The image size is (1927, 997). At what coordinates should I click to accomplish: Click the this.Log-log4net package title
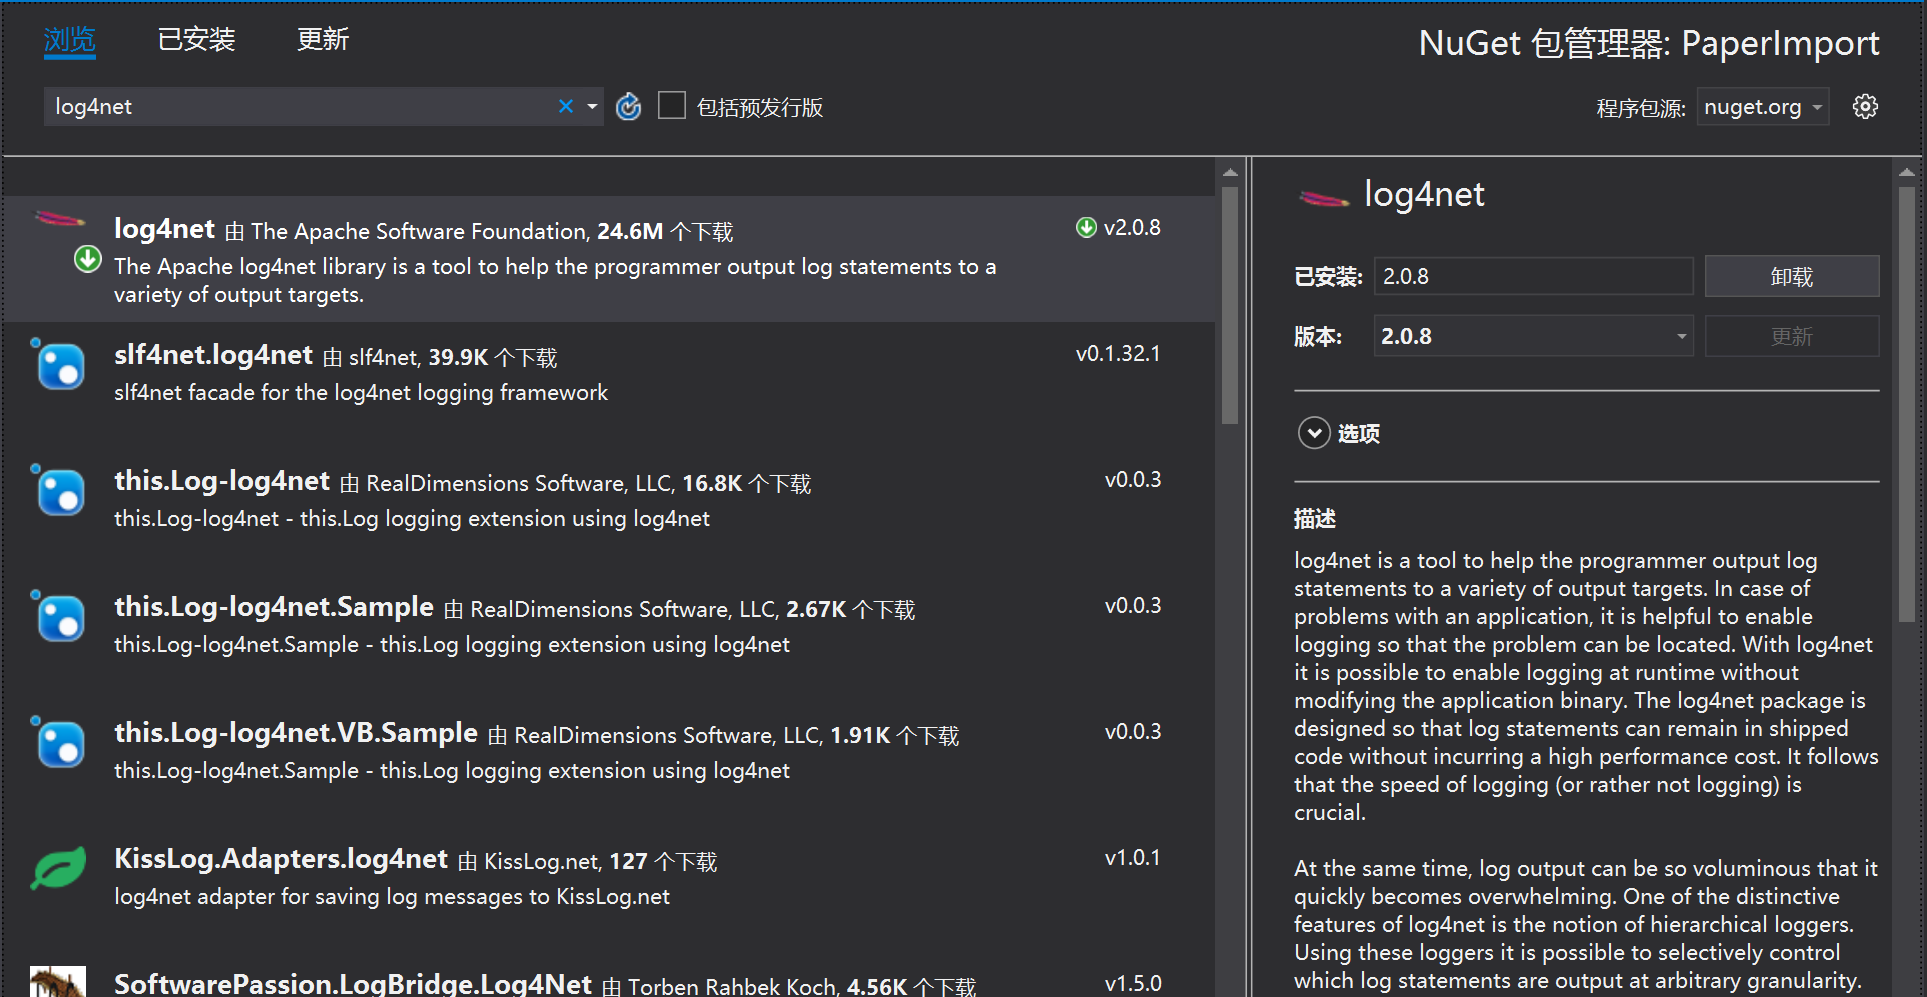222,481
